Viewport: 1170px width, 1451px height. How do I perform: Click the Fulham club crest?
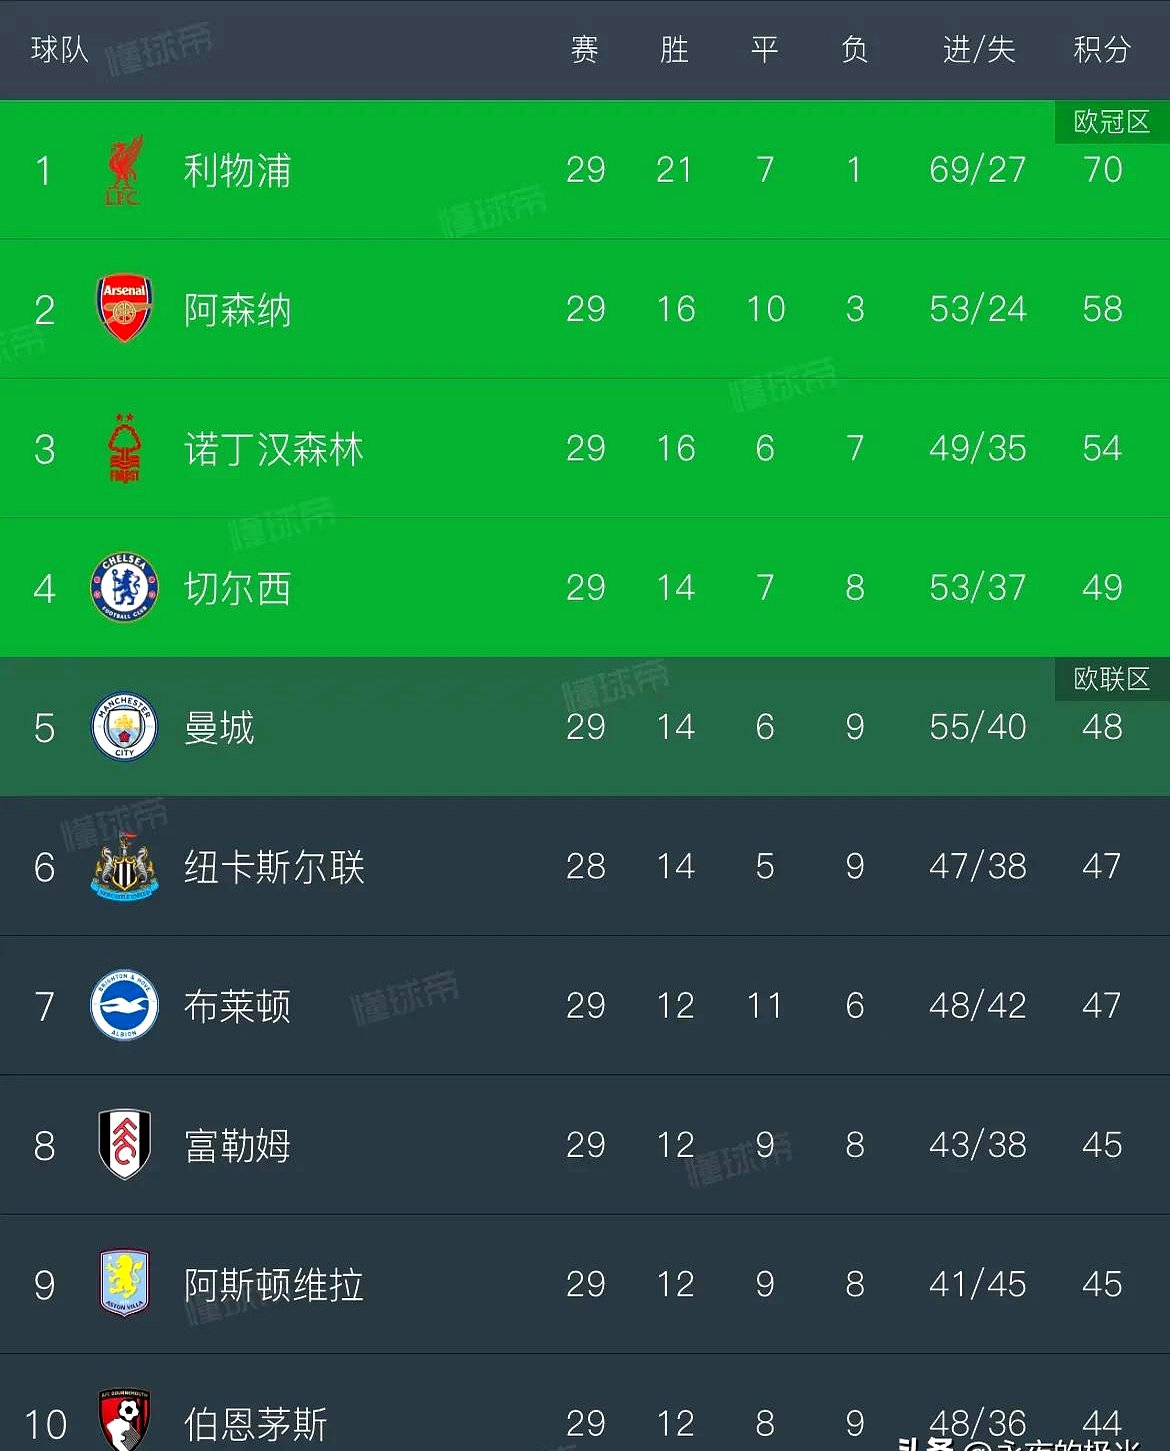click(x=124, y=1144)
